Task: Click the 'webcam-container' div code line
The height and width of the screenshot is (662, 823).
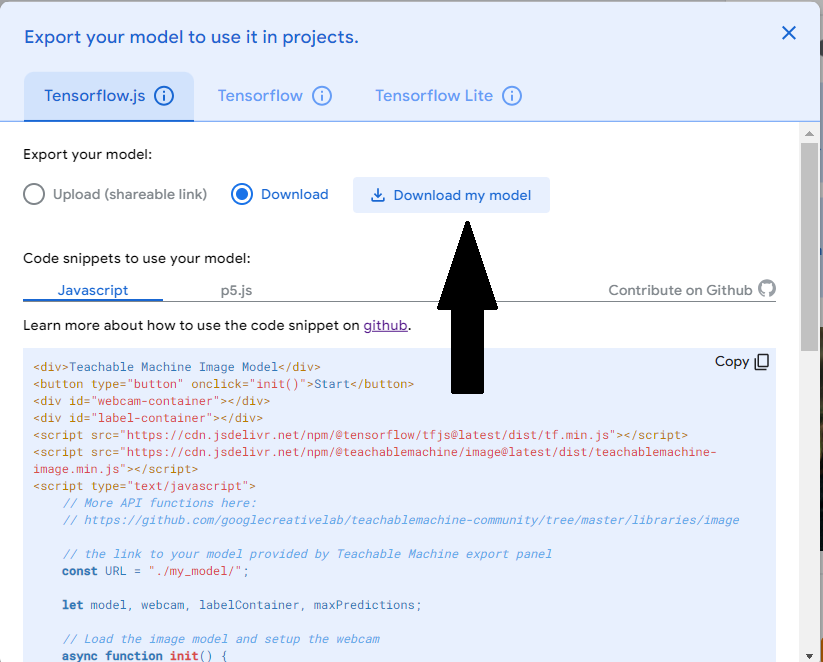Action: 152,401
